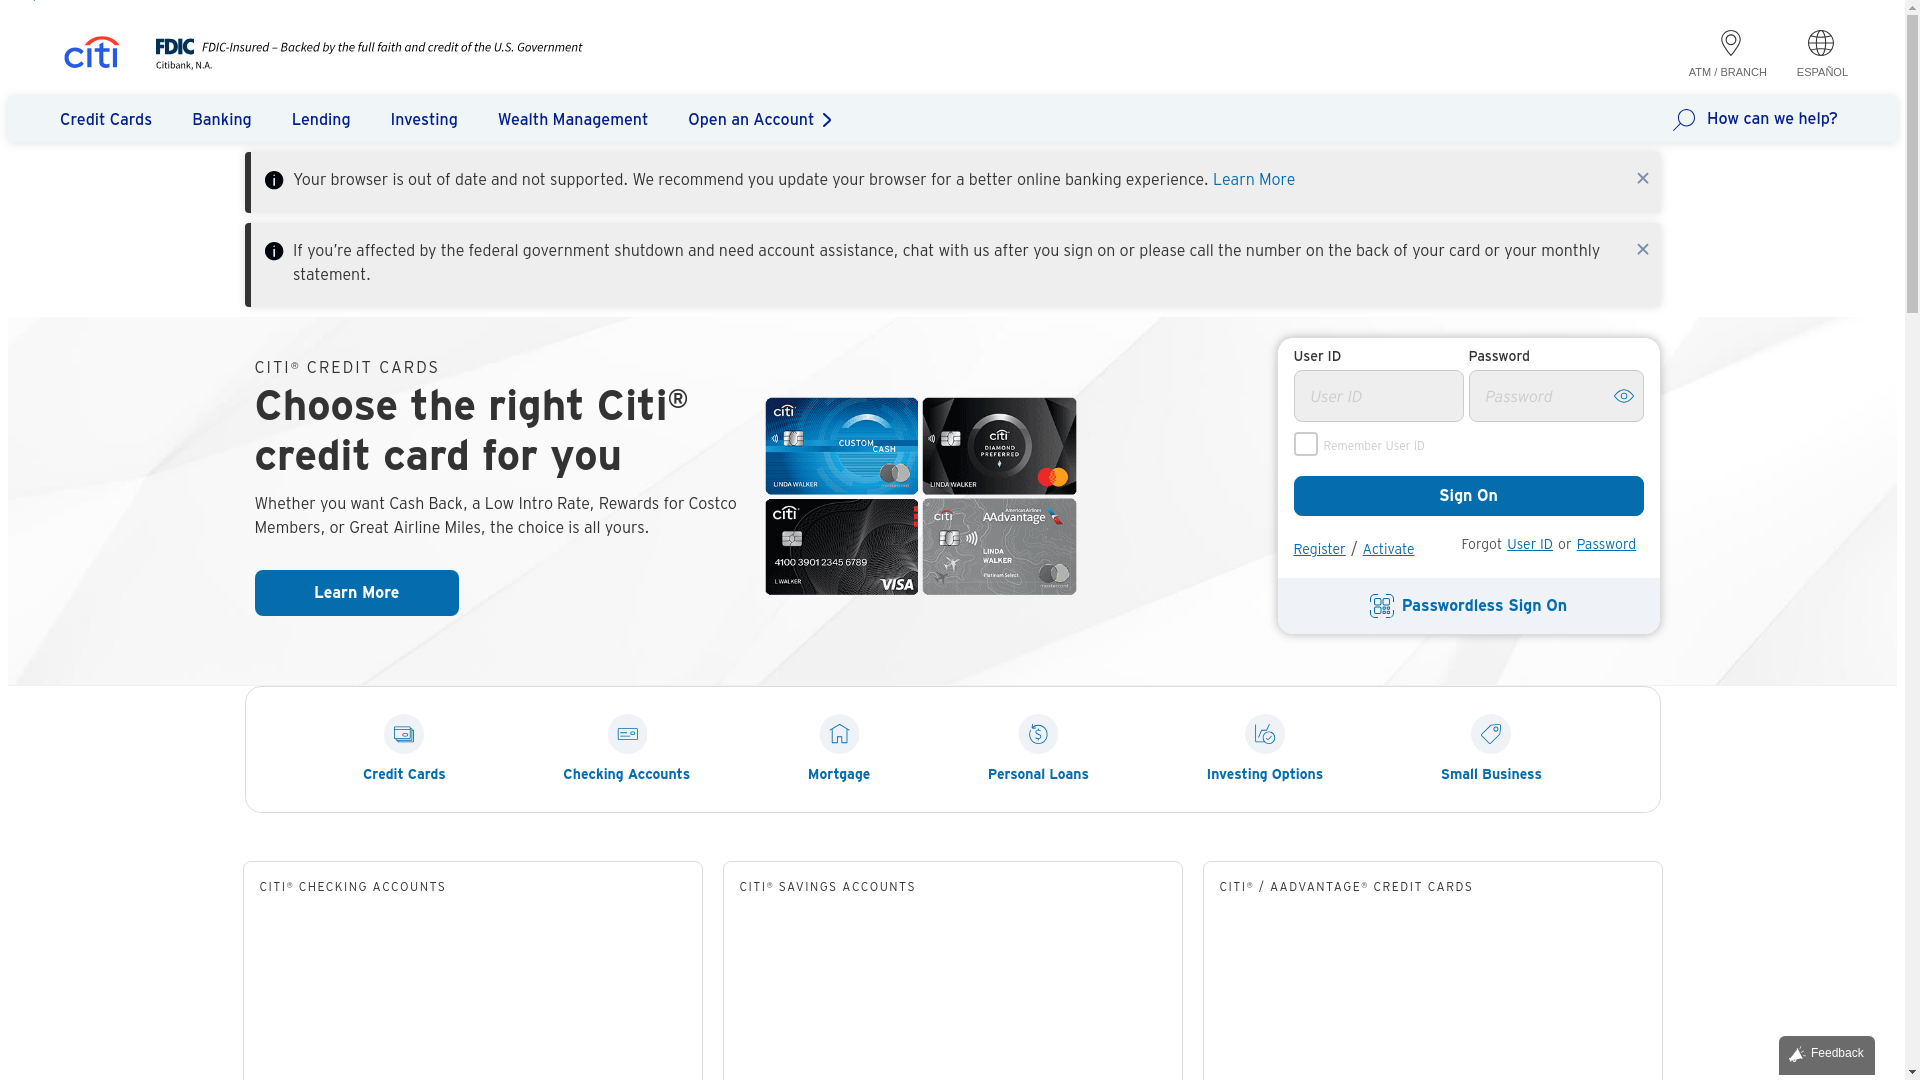
Task: Select the Custom Cash card image
Action: tap(841, 446)
